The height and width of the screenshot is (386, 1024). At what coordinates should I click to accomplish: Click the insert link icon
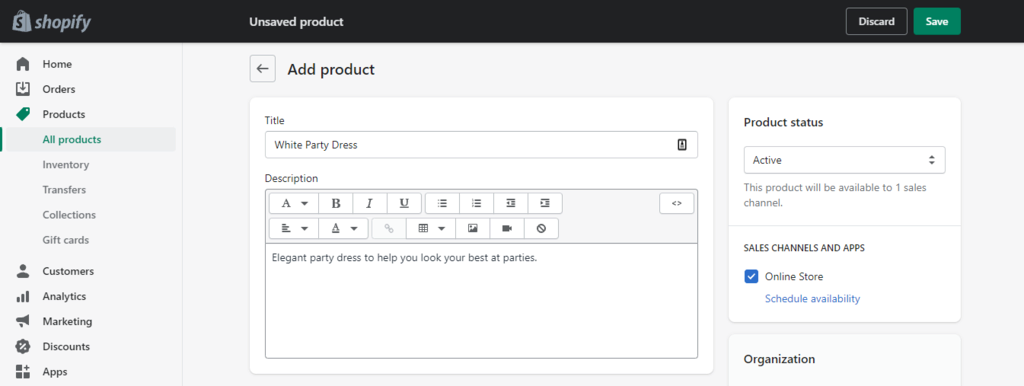click(x=389, y=229)
